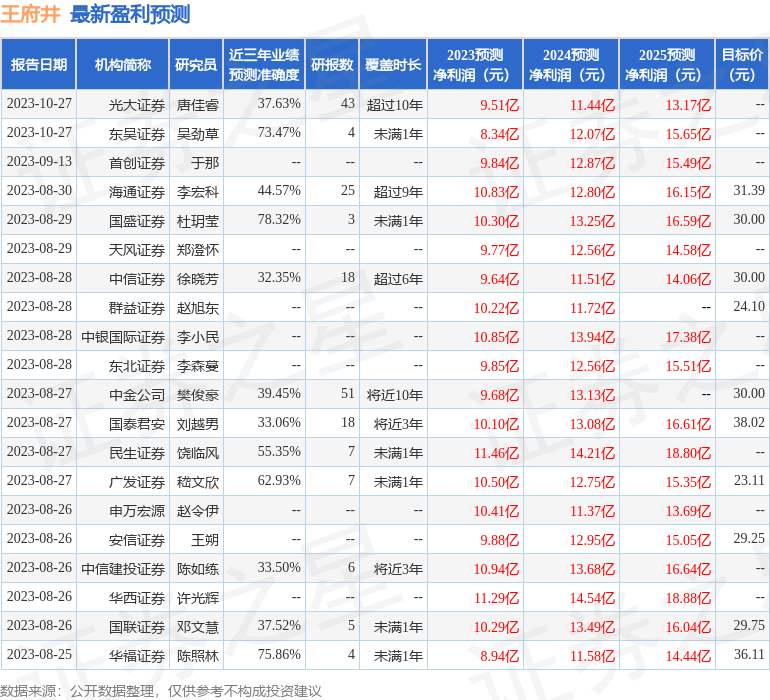Click accuracy value 78.32%
The height and width of the screenshot is (700, 770).
coord(279,220)
